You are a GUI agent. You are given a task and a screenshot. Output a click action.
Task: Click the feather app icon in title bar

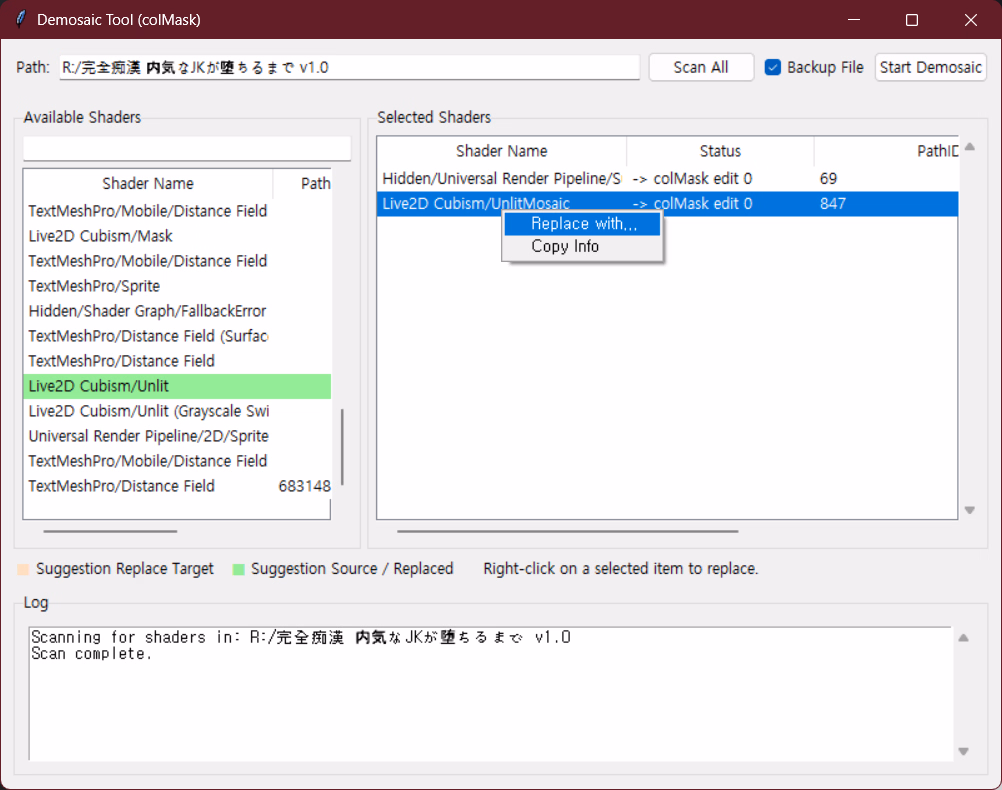click(x=19, y=20)
